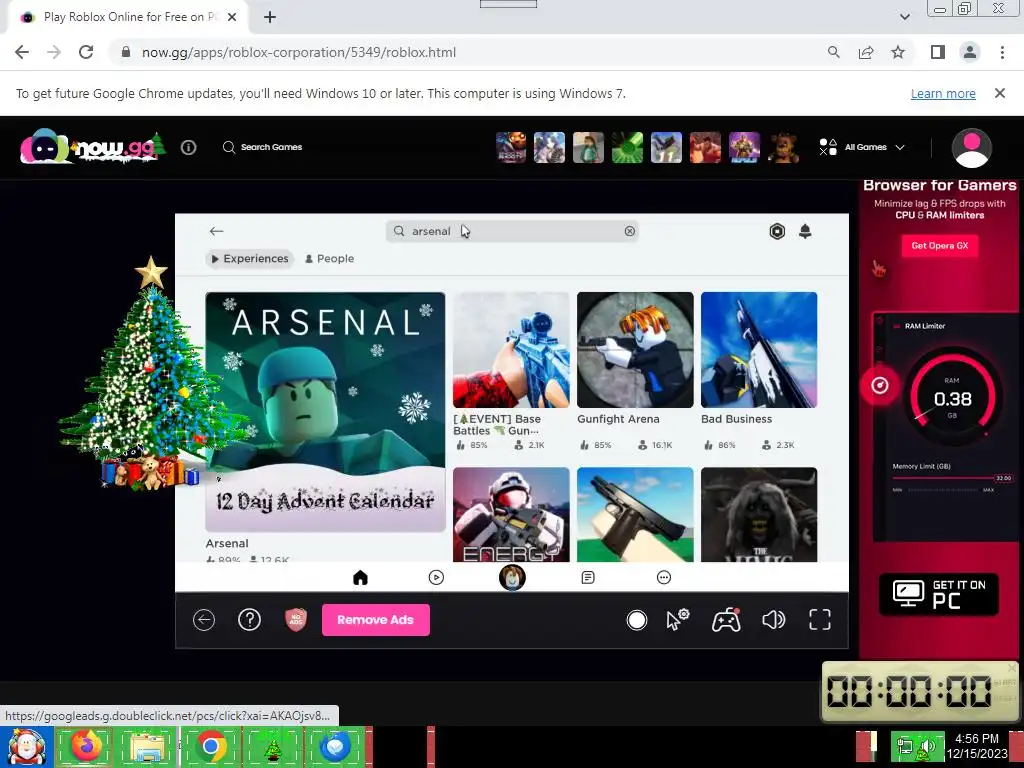
Task: Open the Energy game thumbnail
Action: coord(511,515)
